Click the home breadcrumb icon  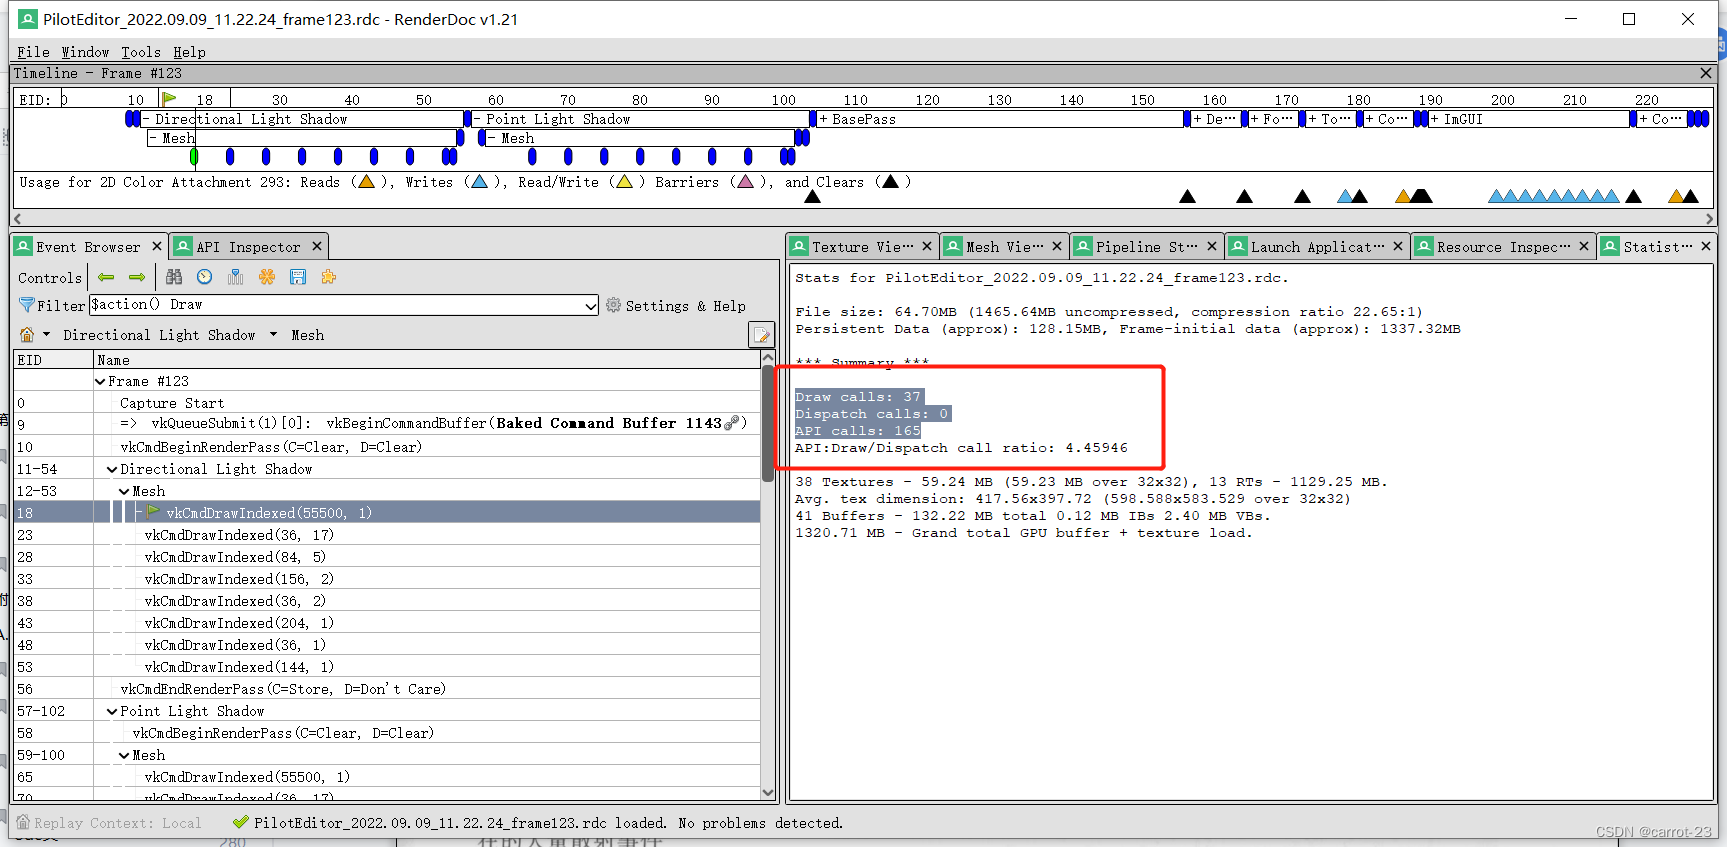pos(27,335)
